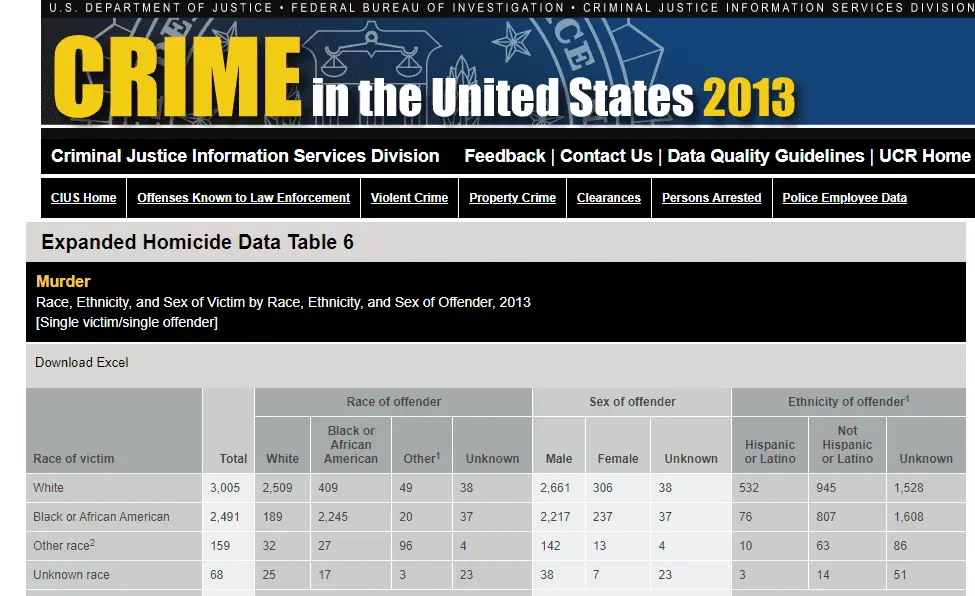Click the Feedback link
975x596 pixels.
point(504,156)
